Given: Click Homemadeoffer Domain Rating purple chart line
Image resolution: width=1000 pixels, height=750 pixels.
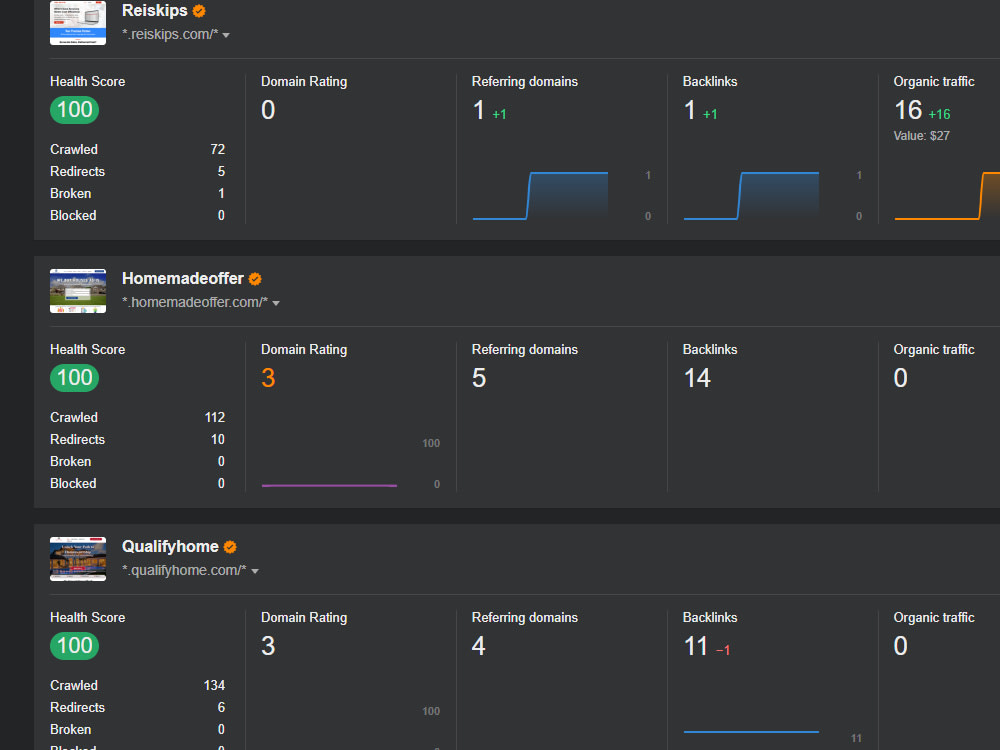Looking at the screenshot, I should click(329, 486).
